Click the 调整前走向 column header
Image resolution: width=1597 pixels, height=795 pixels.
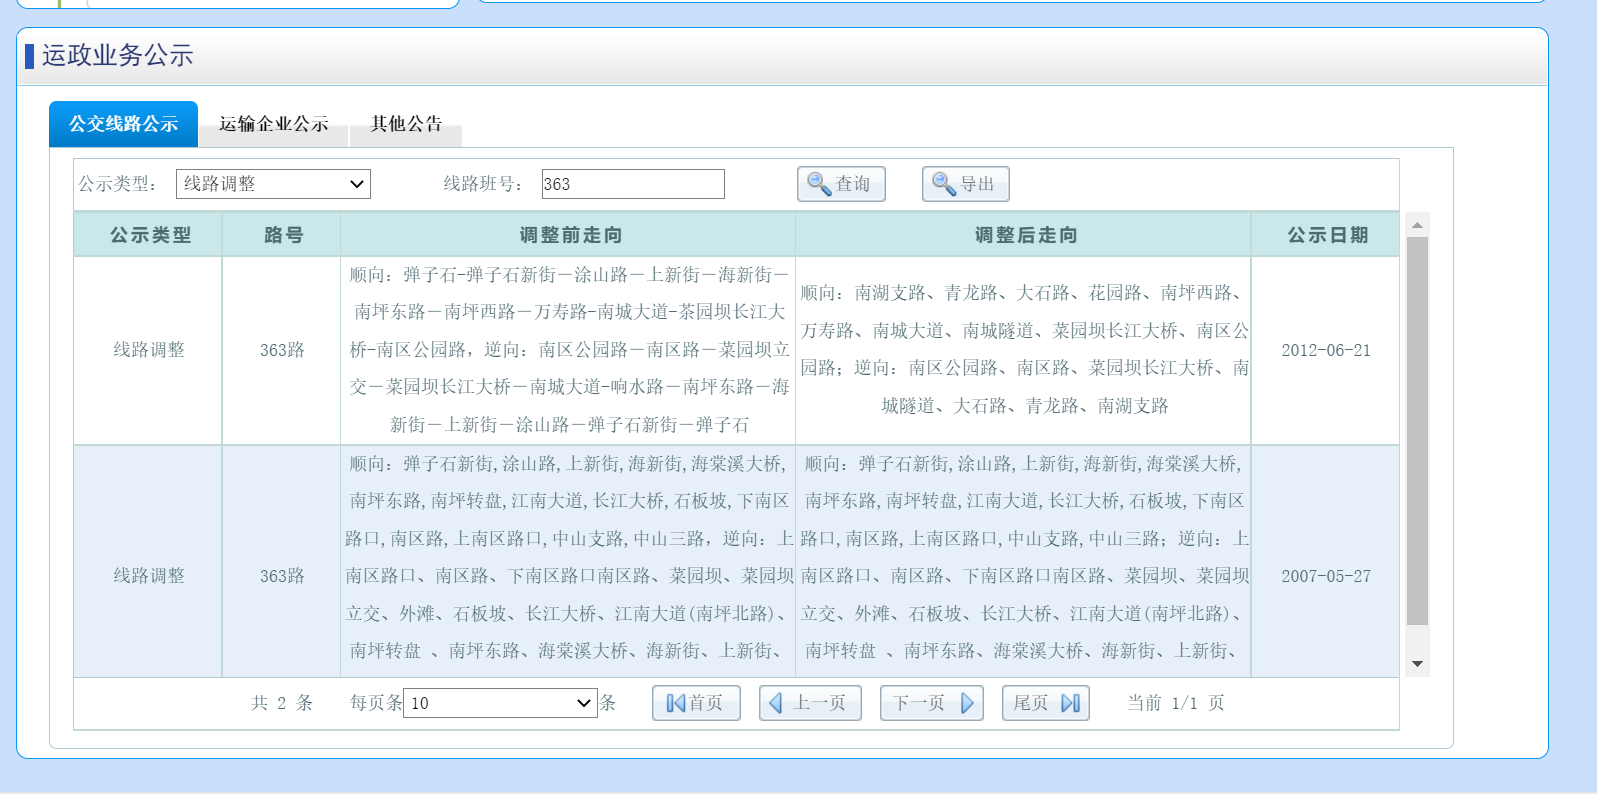(569, 235)
